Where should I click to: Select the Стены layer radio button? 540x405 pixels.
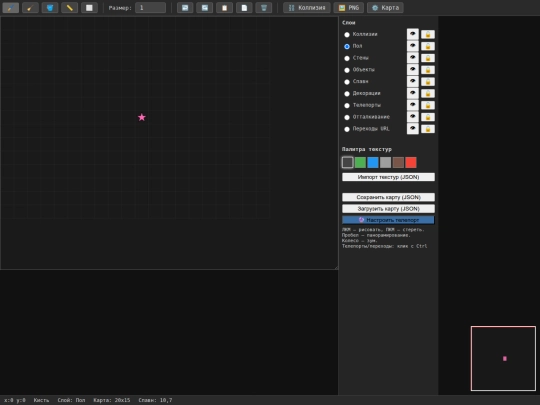click(x=347, y=58)
